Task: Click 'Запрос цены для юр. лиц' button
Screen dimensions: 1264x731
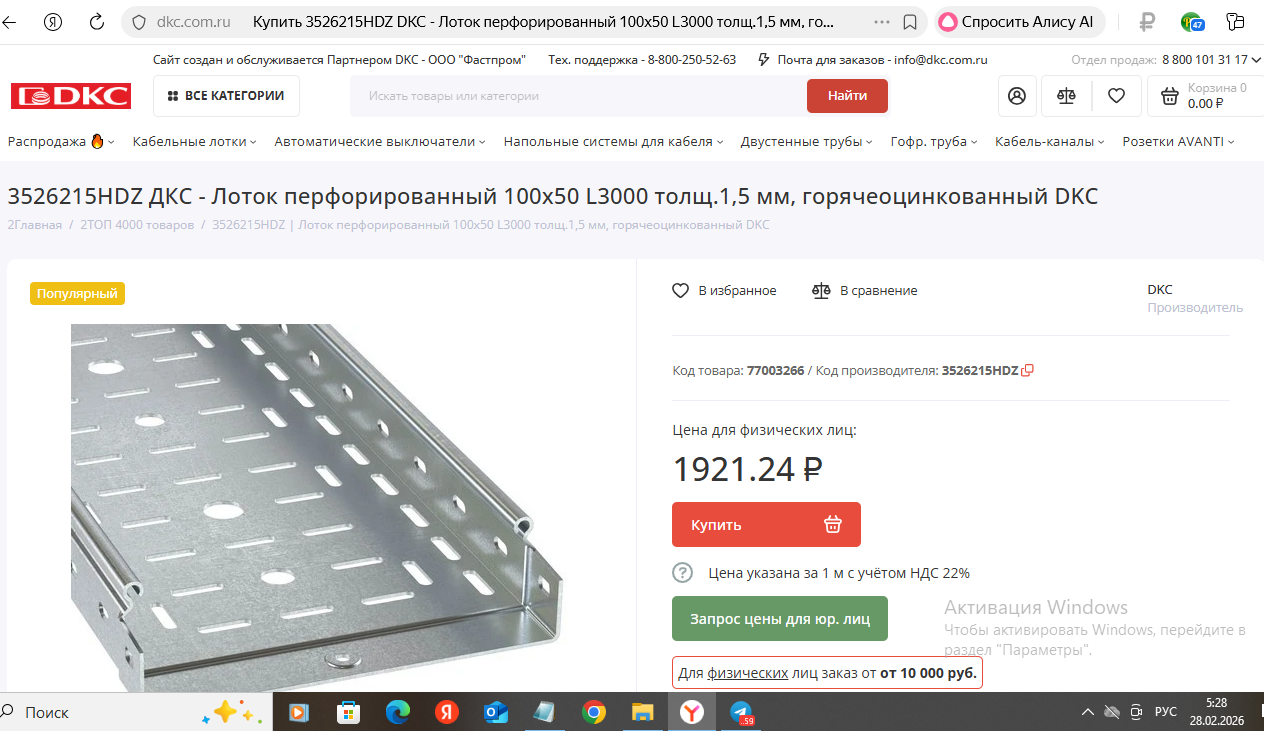Action: 780,619
